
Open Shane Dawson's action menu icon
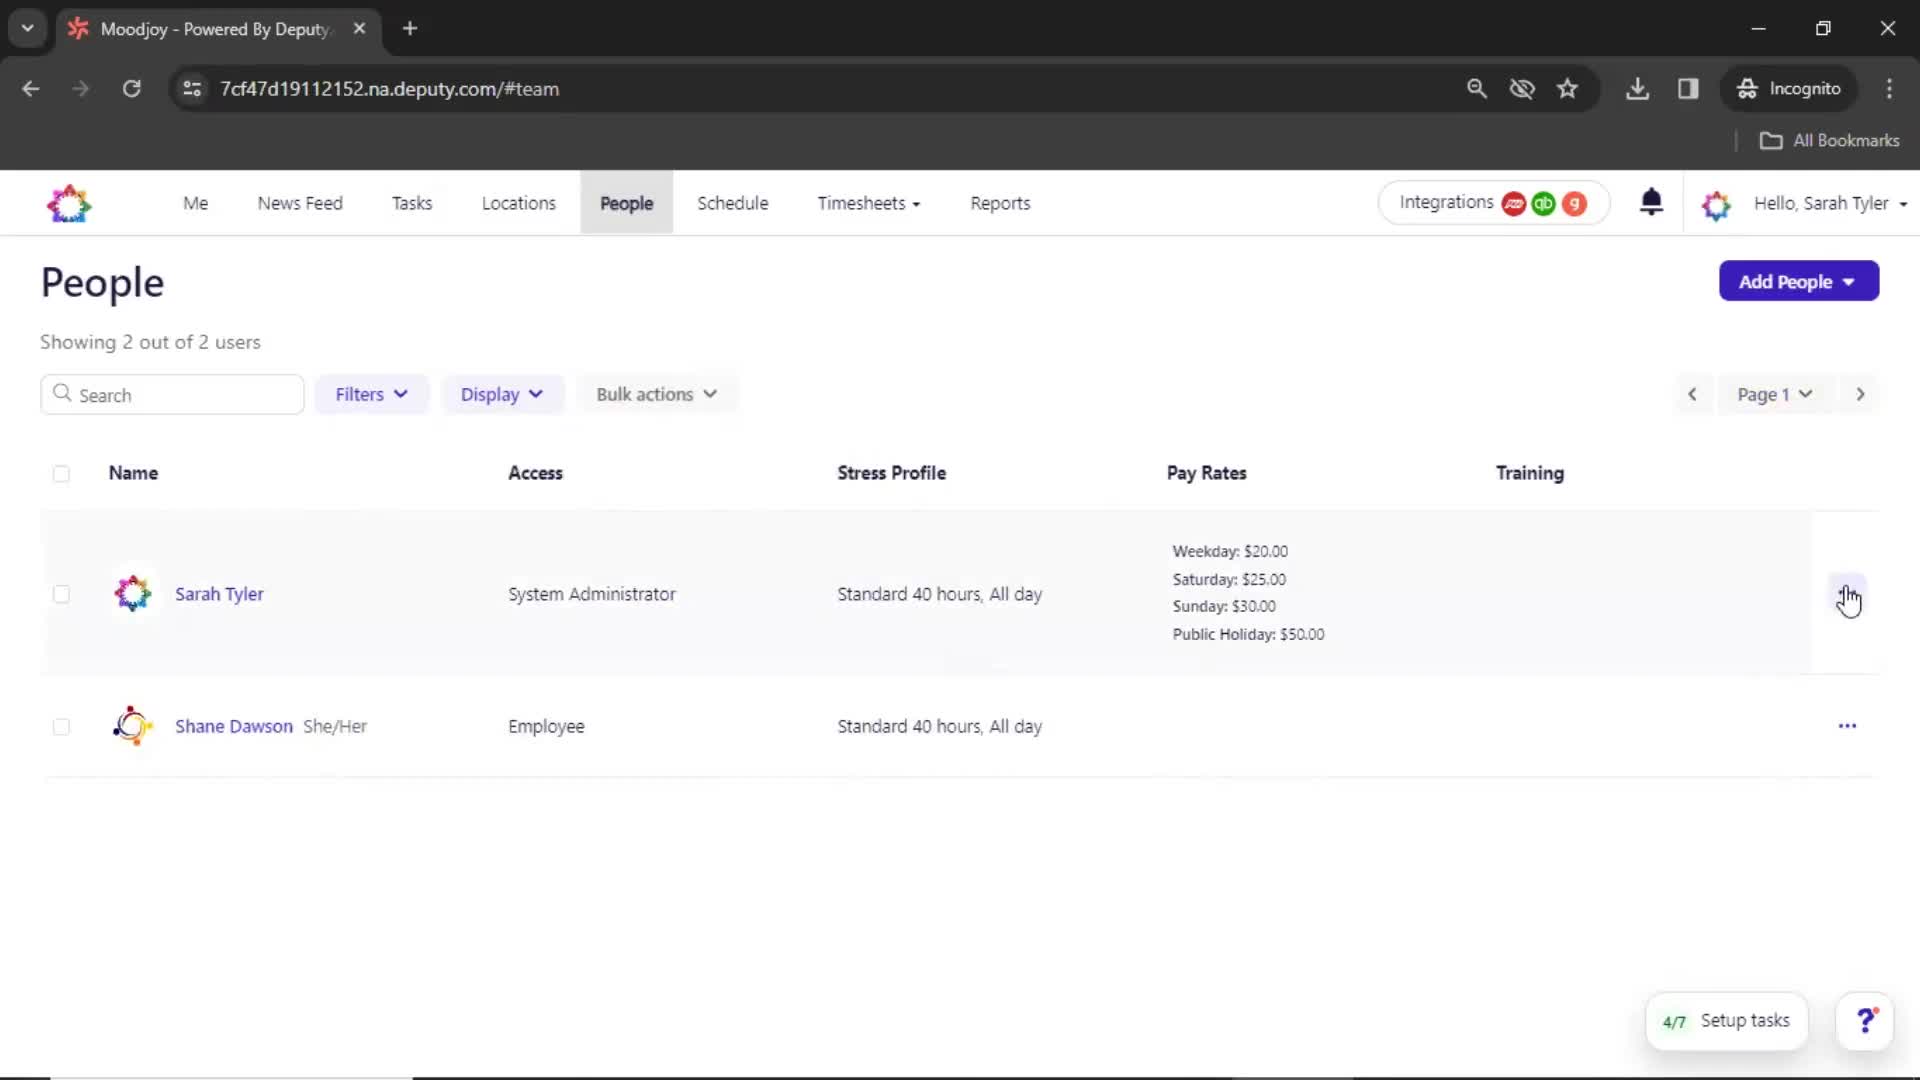(1846, 725)
